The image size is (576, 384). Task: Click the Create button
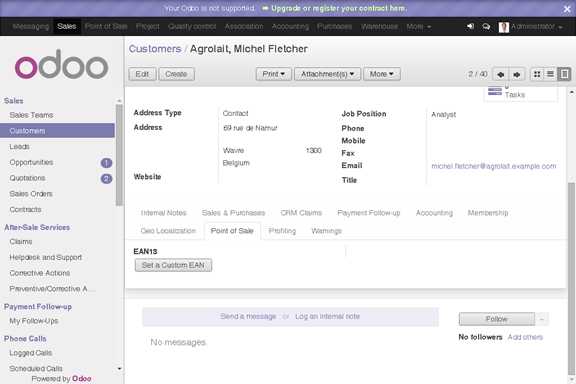click(x=176, y=74)
